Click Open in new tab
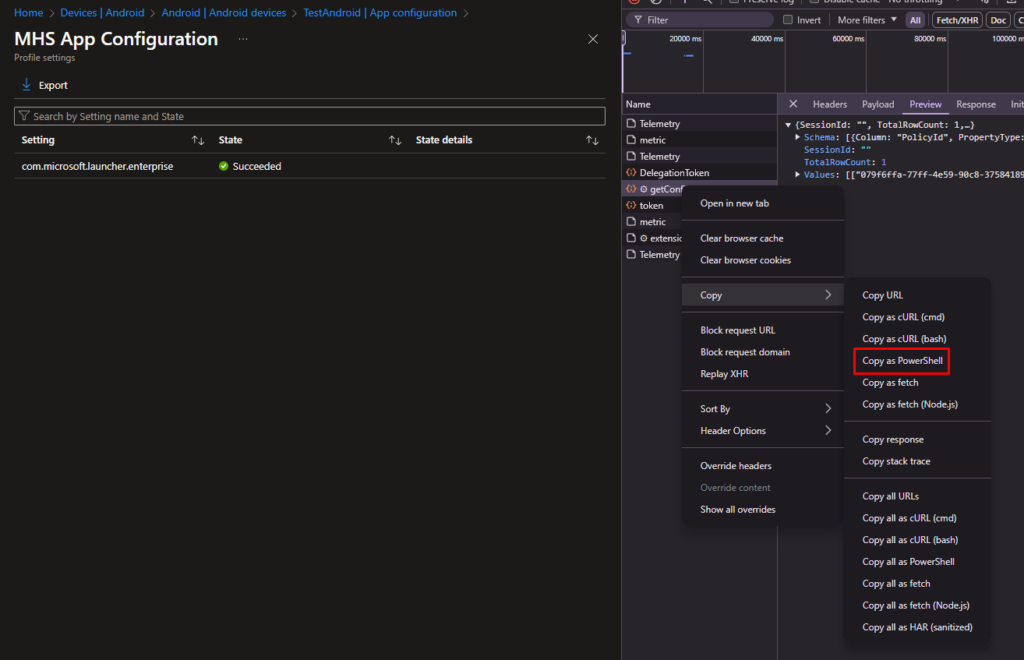This screenshot has width=1024, height=660. click(734, 204)
